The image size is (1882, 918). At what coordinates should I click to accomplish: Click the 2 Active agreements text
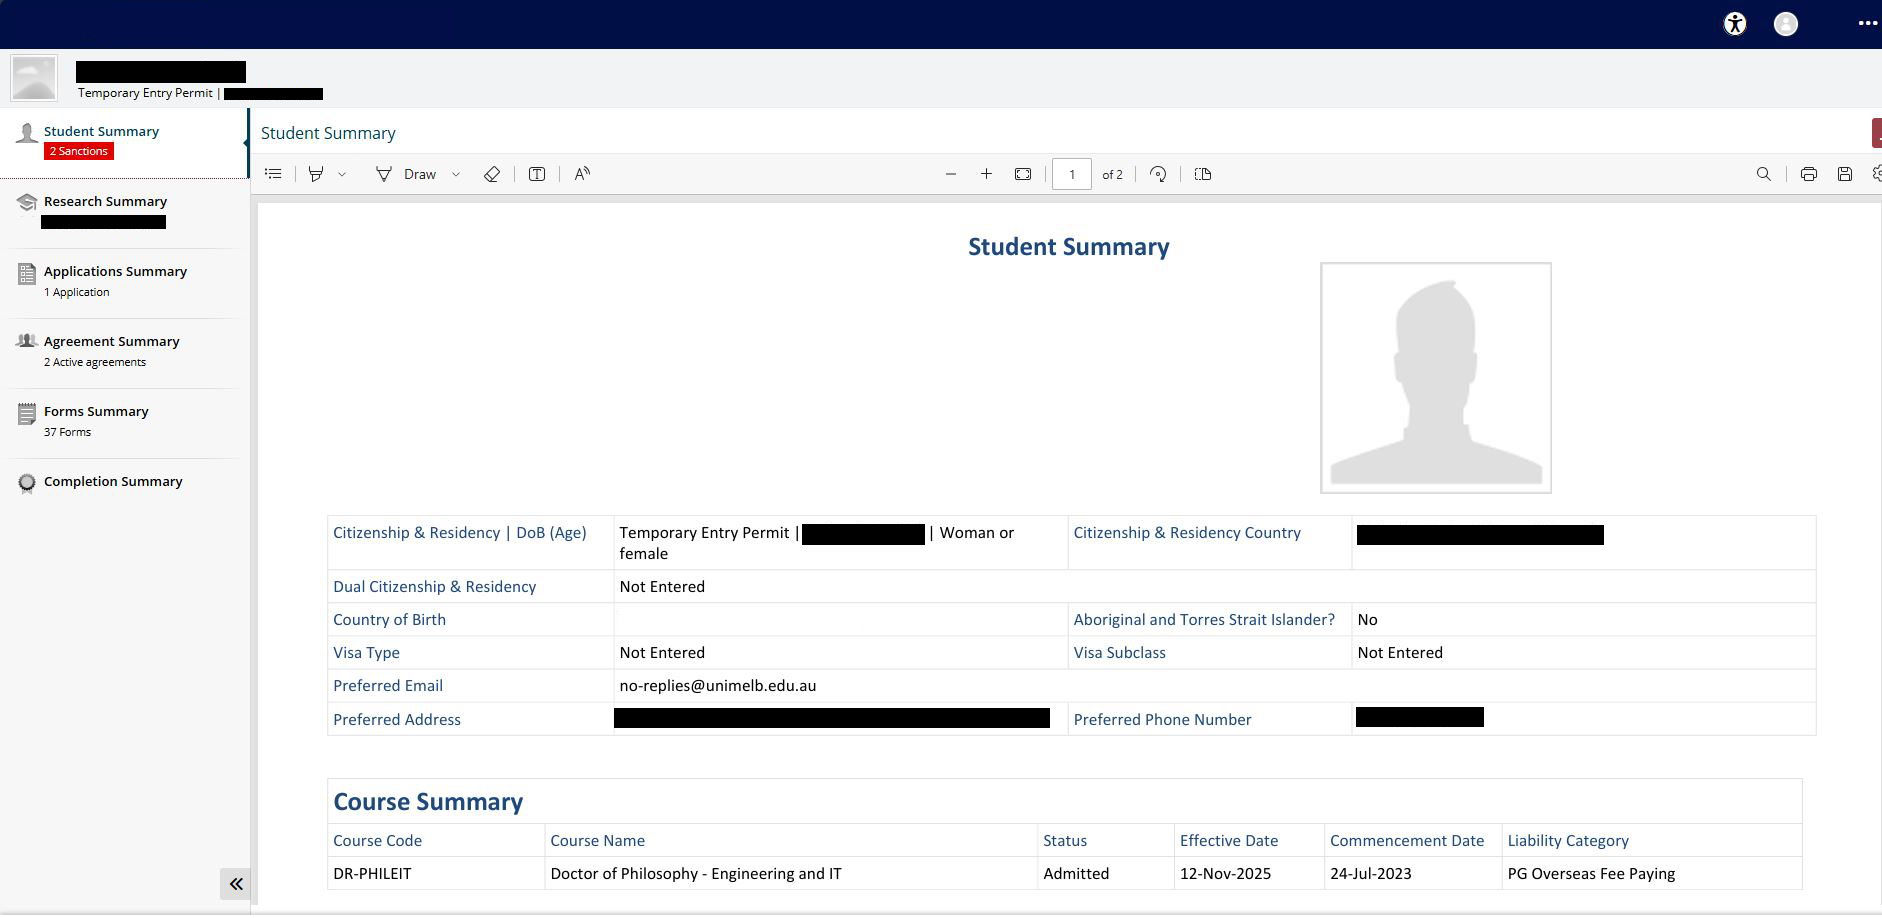95,363
